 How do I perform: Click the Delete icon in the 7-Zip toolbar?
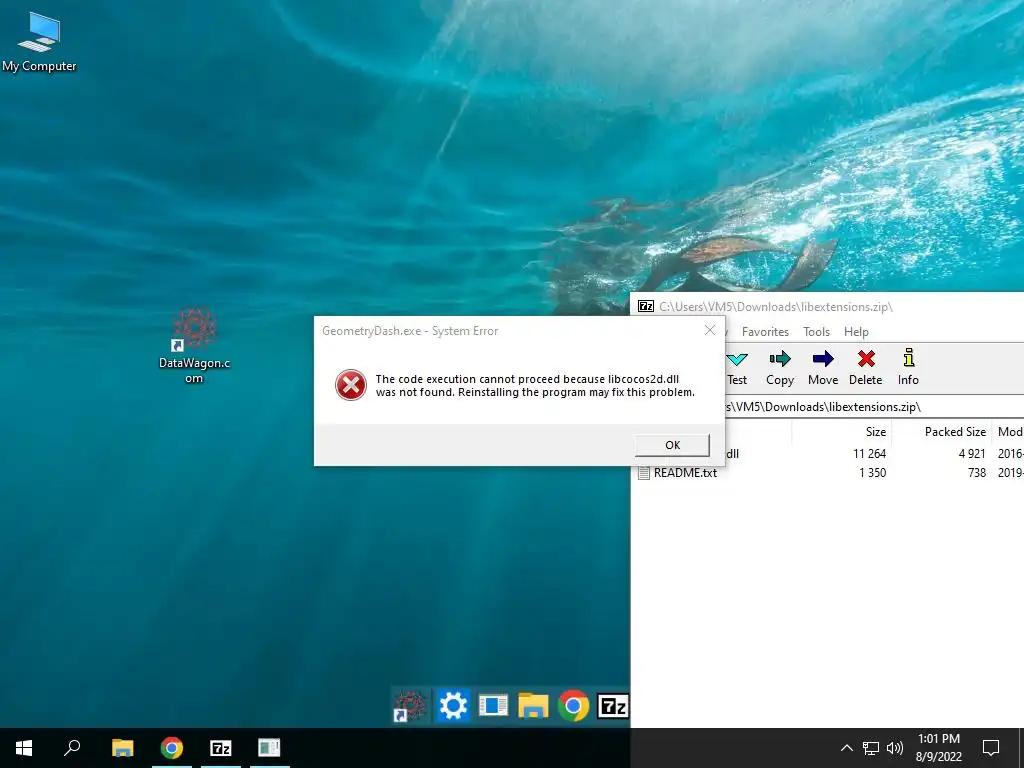point(865,368)
